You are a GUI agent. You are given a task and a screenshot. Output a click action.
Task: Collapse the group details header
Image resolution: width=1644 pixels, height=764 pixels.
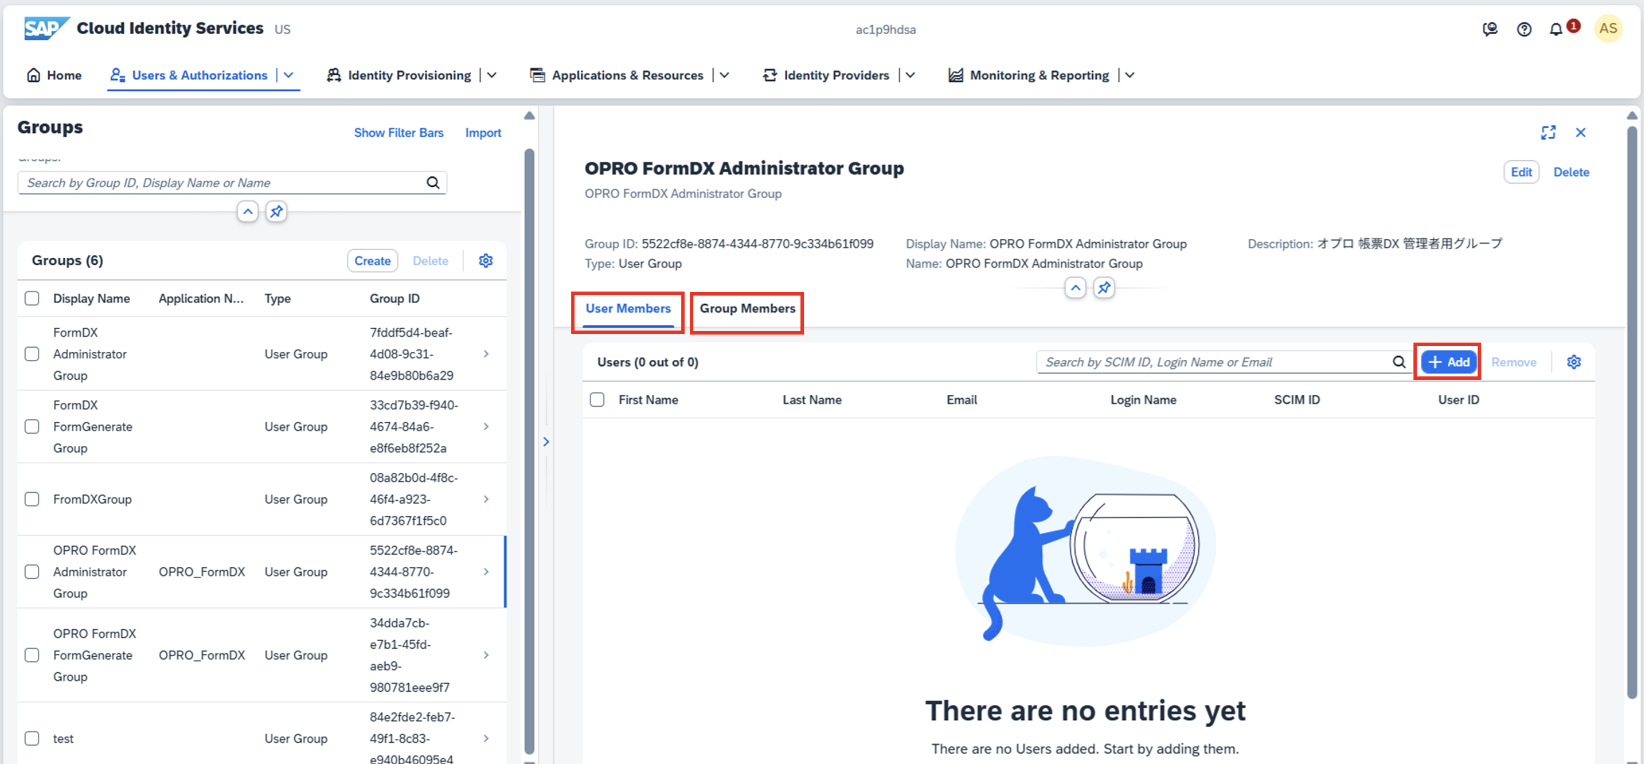1075,288
